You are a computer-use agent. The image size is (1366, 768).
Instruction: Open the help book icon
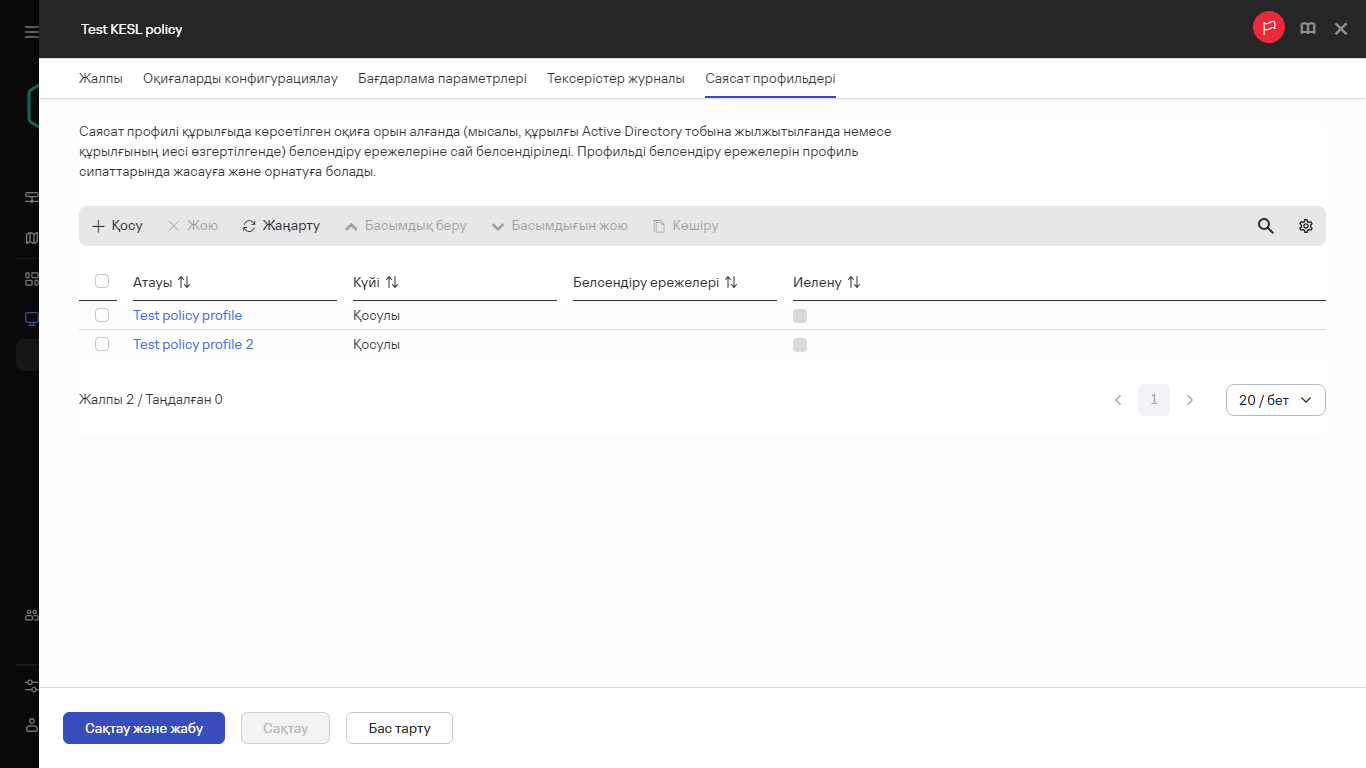(1307, 29)
